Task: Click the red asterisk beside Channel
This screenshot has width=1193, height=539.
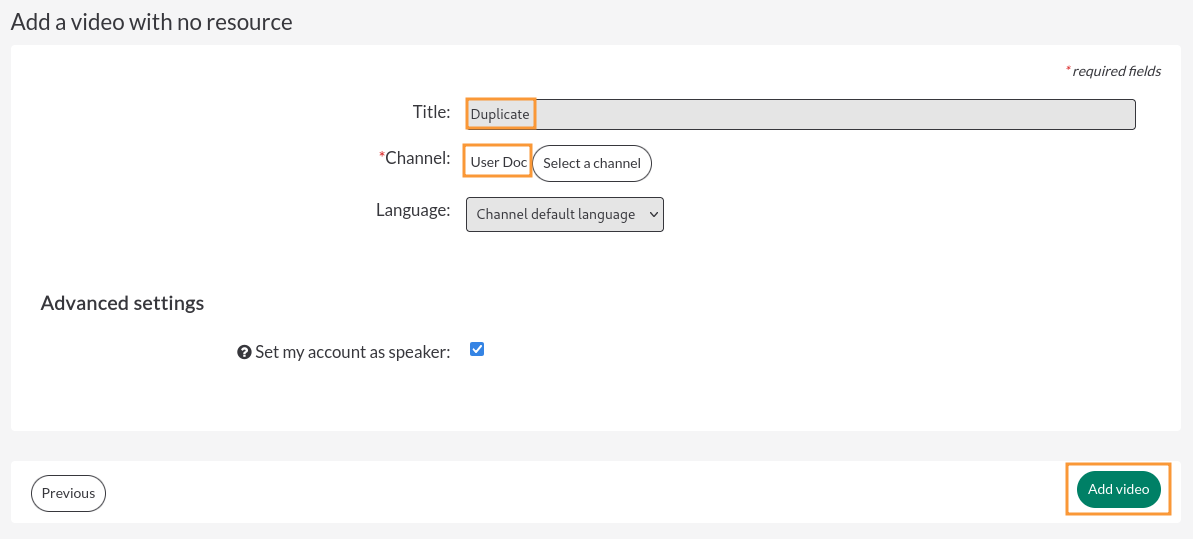Action: pyautogui.click(x=382, y=155)
